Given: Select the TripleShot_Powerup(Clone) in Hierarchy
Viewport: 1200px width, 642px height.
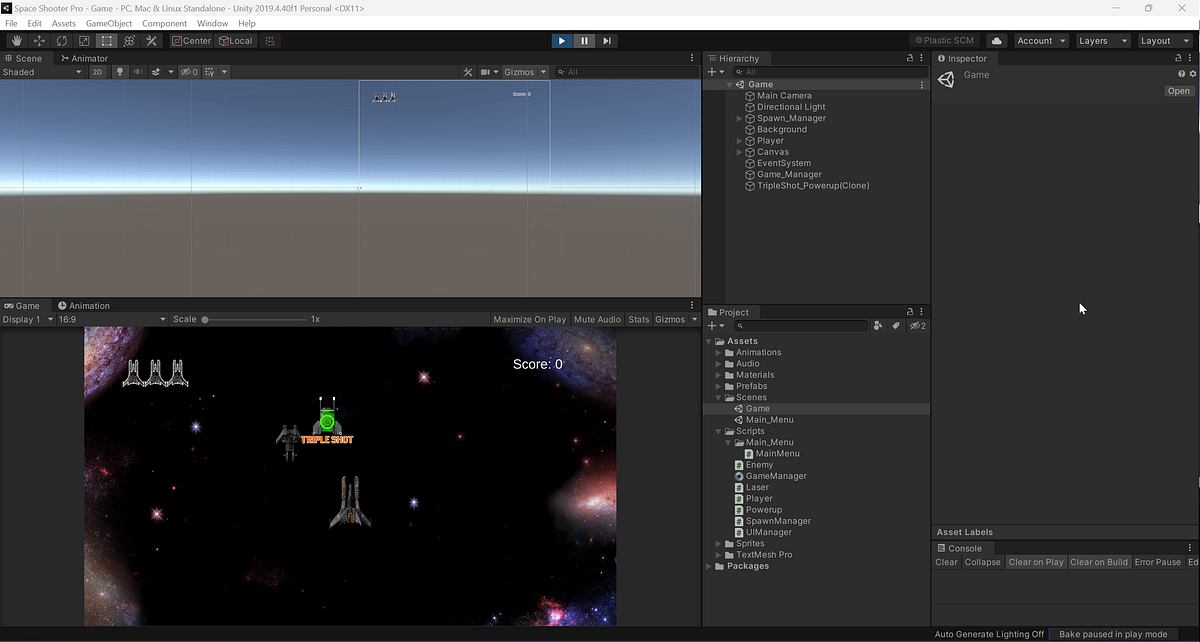Looking at the screenshot, I should pyautogui.click(x=808, y=185).
